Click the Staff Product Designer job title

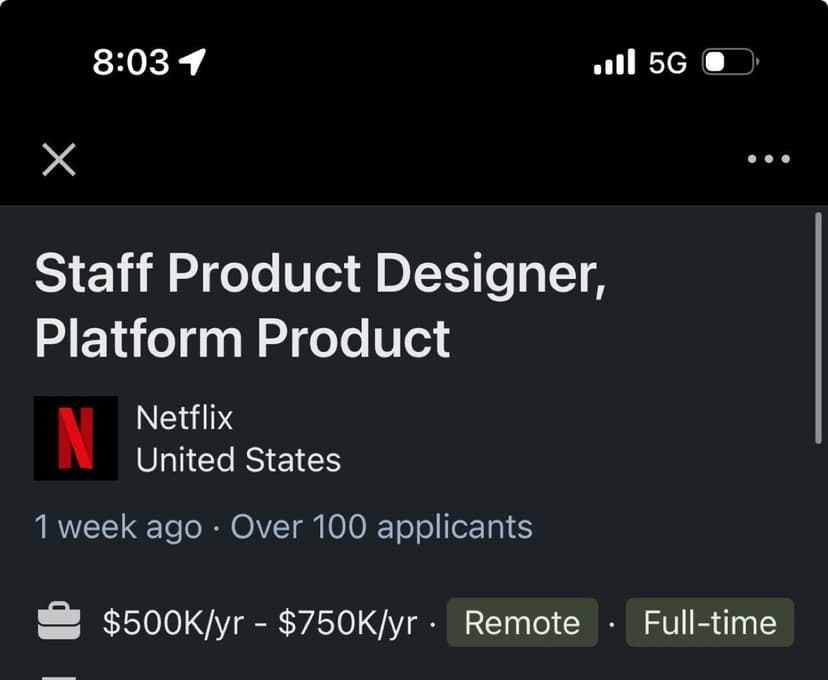coord(320,274)
